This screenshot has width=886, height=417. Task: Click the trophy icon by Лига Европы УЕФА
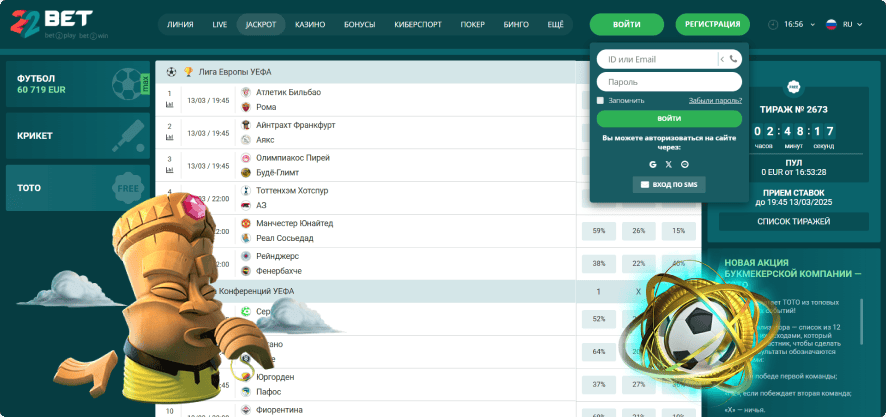(x=188, y=72)
